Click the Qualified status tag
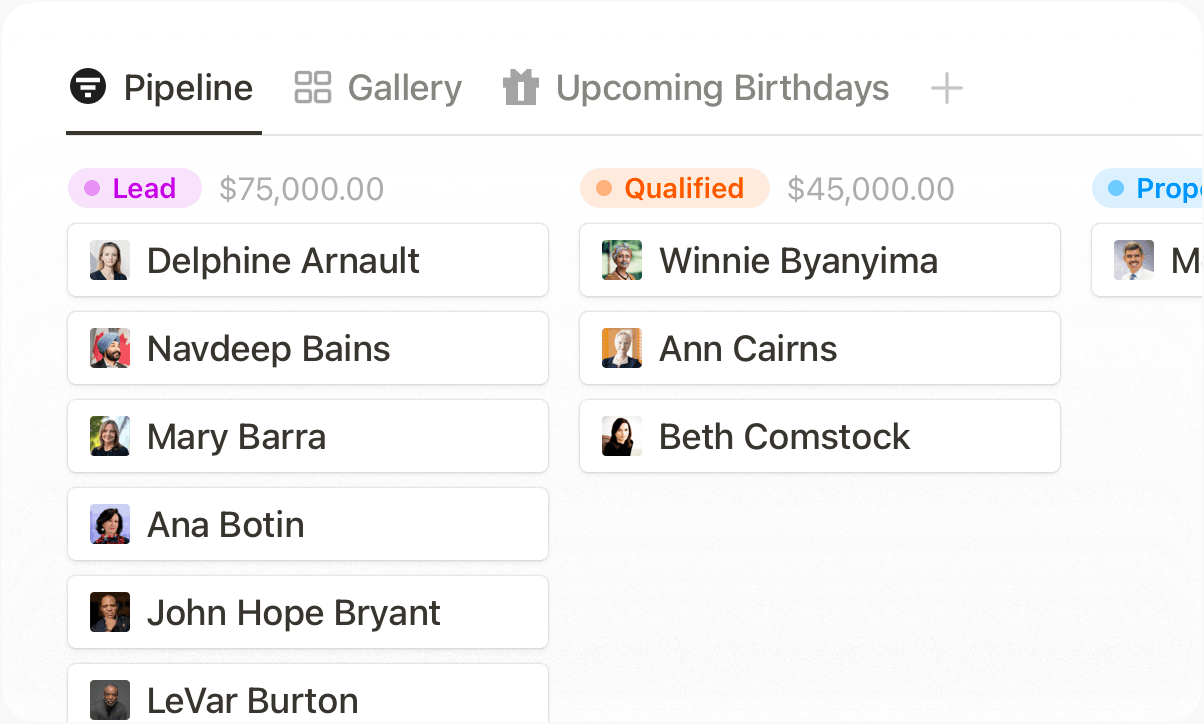 tap(675, 188)
